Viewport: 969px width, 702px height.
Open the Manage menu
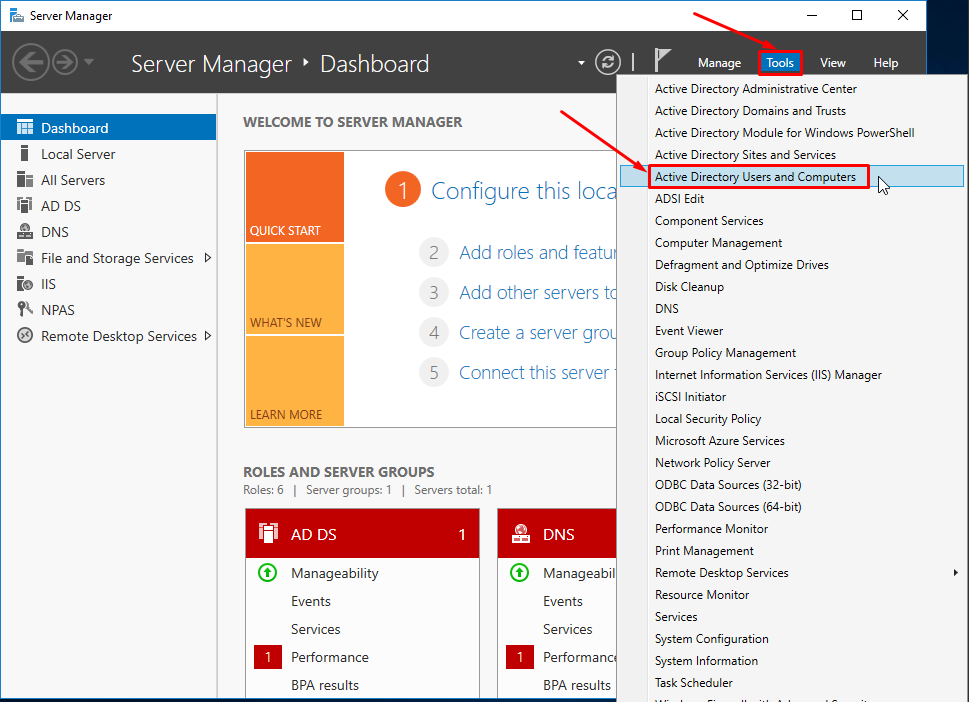pos(719,63)
